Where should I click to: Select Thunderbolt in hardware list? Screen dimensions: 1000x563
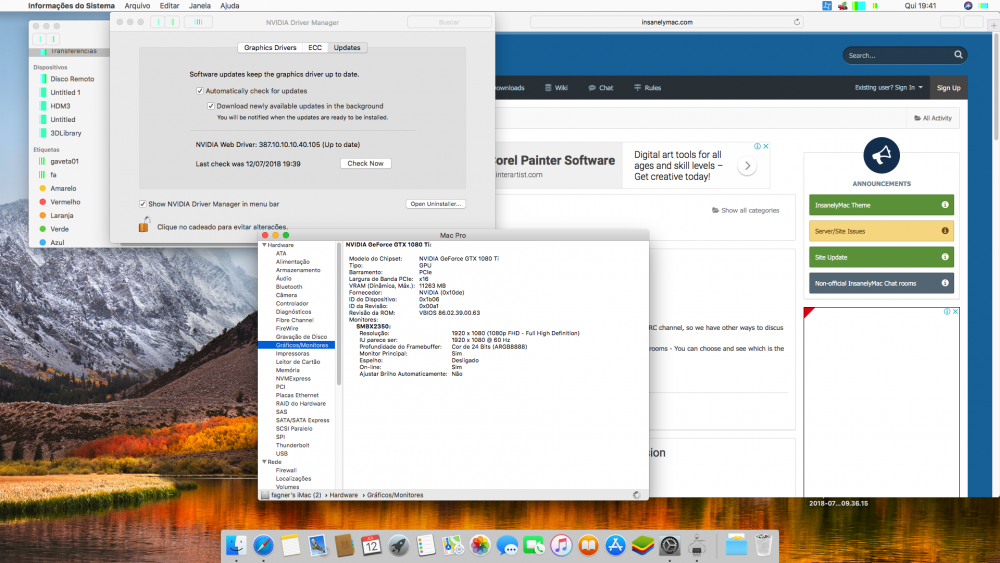pyautogui.click(x=292, y=445)
